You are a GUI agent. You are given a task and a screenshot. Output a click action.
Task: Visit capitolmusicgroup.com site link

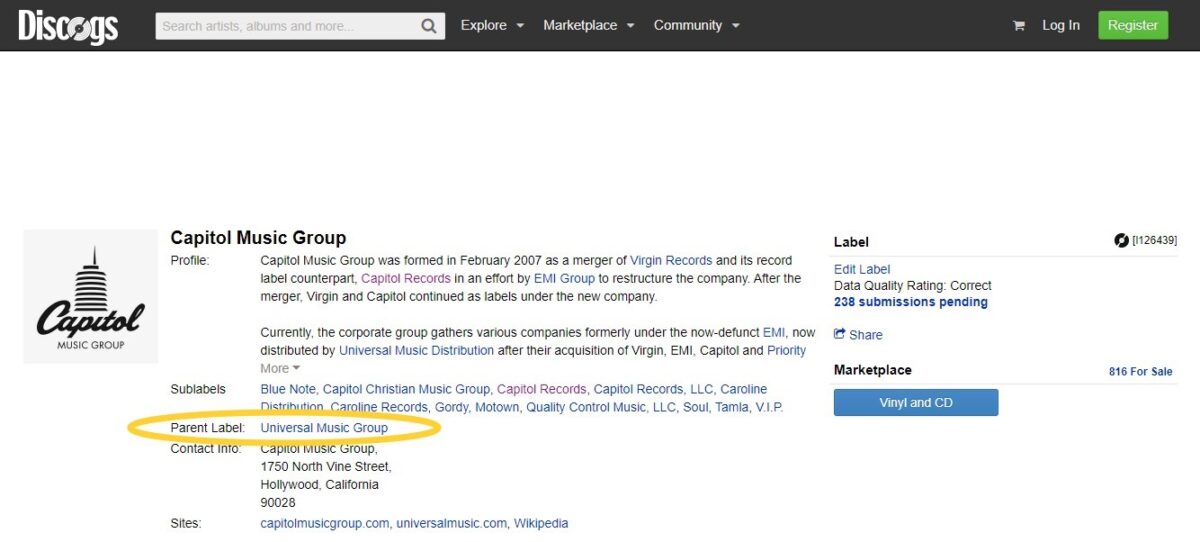(324, 523)
